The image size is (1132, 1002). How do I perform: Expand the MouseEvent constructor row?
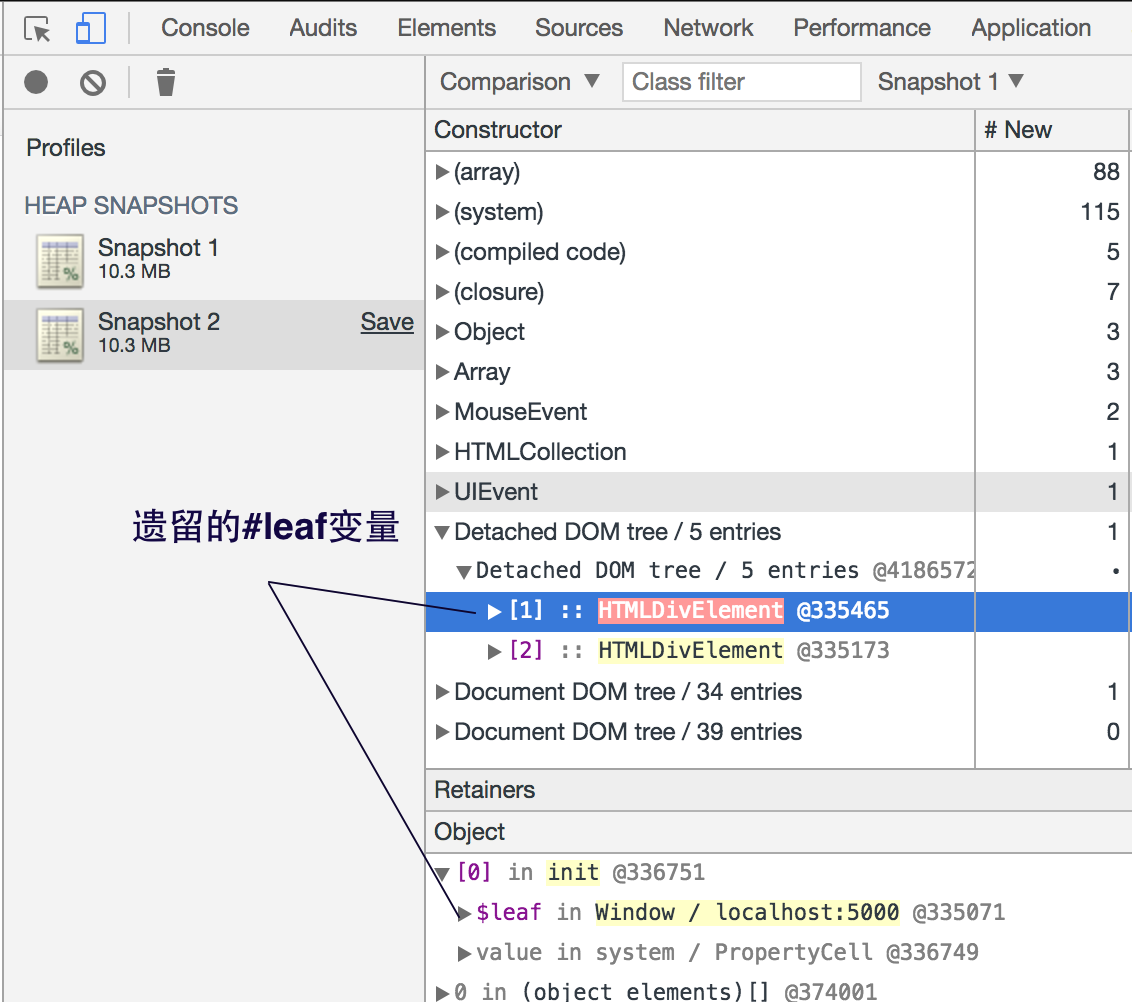(442, 412)
